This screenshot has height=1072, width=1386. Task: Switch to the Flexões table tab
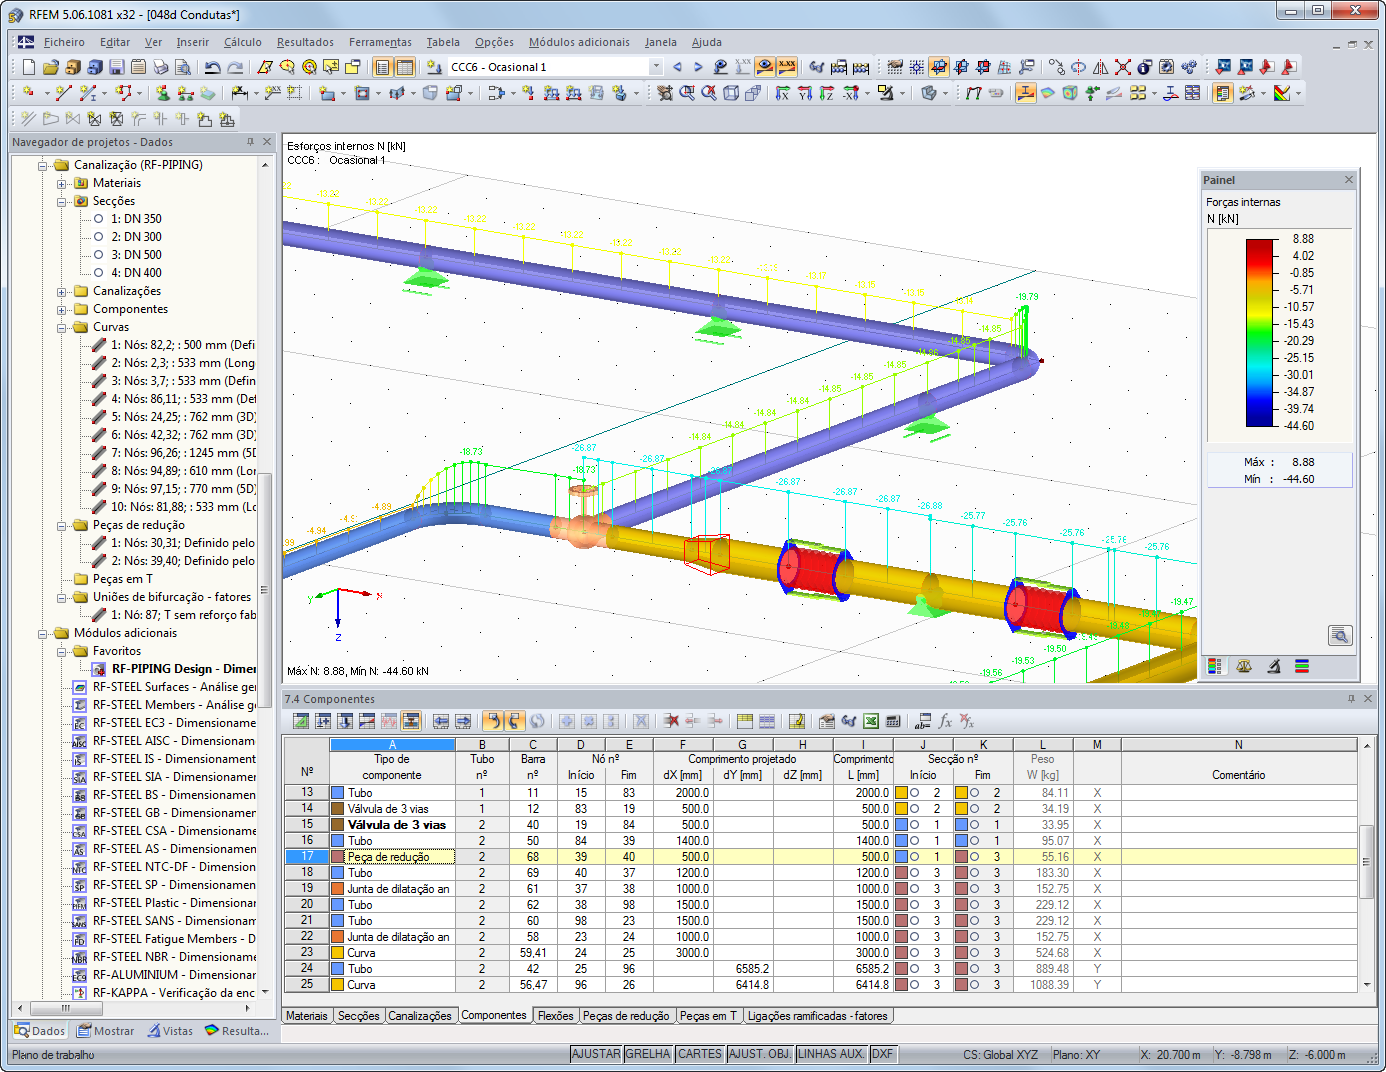pyautogui.click(x=555, y=1016)
